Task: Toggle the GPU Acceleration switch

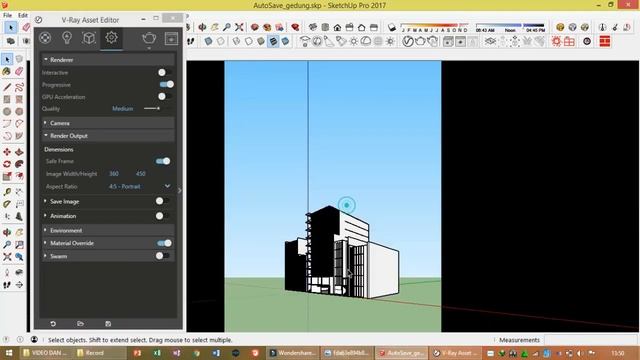Action: point(165,96)
